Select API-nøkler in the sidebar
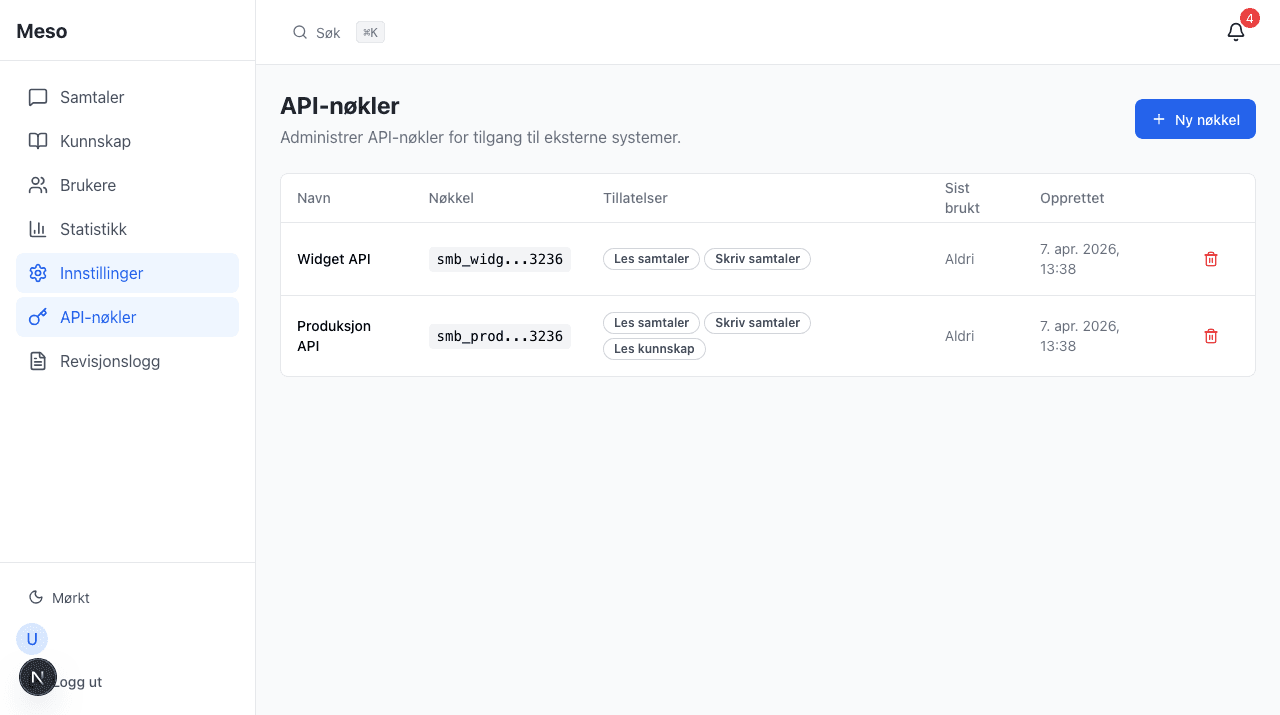1280x715 pixels. click(x=98, y=317)
